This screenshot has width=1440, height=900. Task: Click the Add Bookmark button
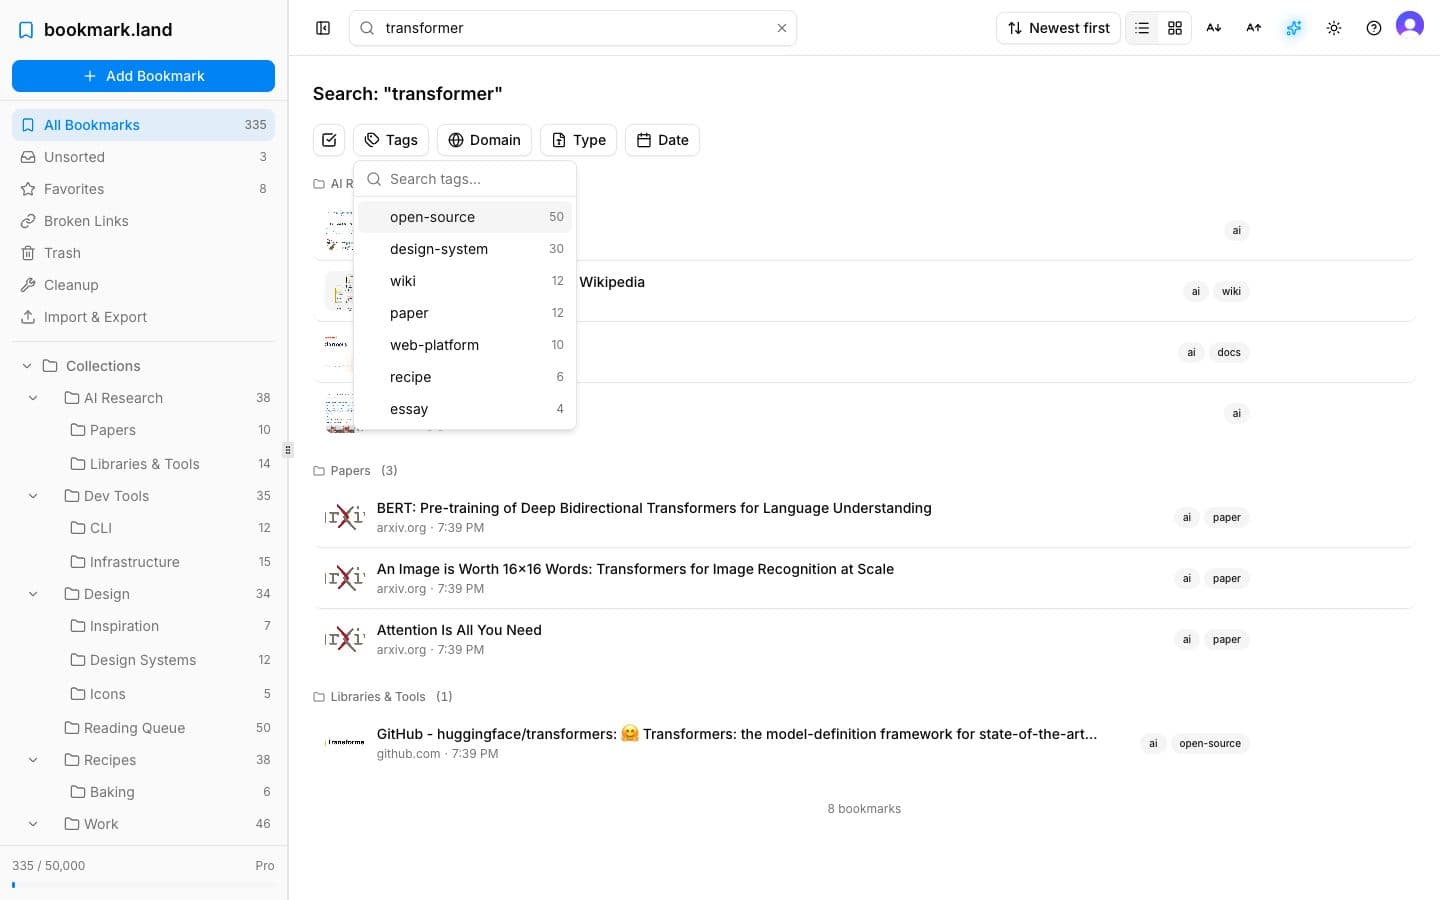[x=143, y=76]
